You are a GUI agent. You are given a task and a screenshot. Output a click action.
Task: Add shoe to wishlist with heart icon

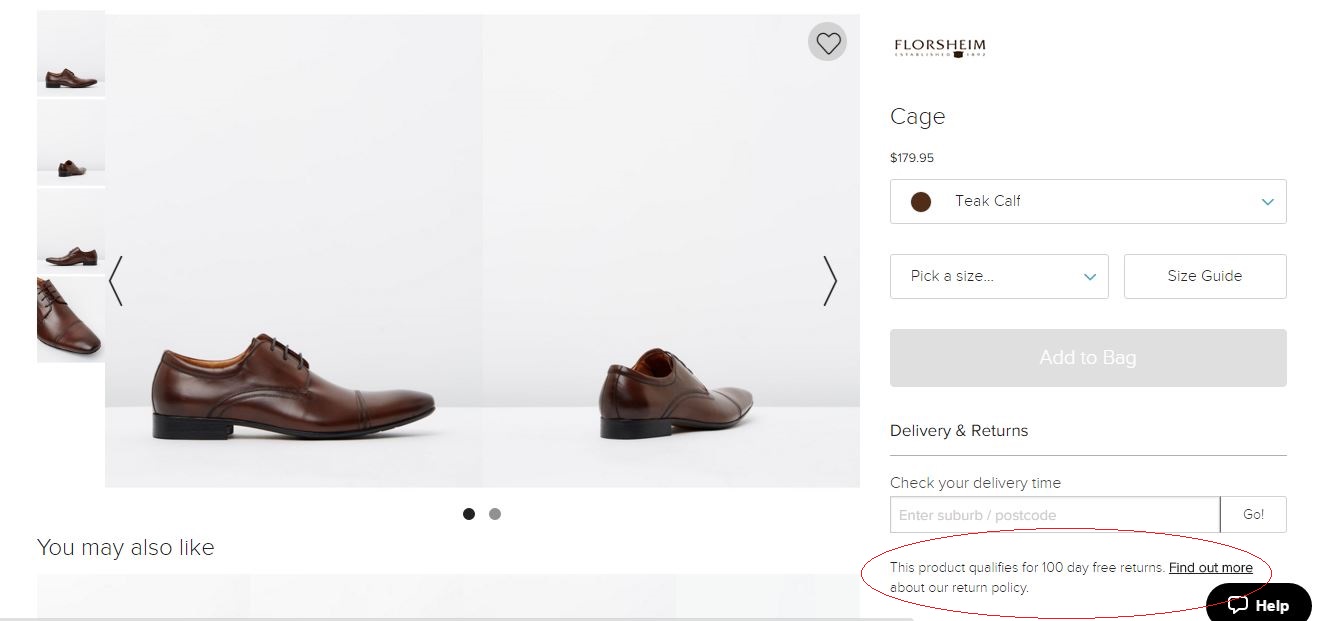(828, 42)
